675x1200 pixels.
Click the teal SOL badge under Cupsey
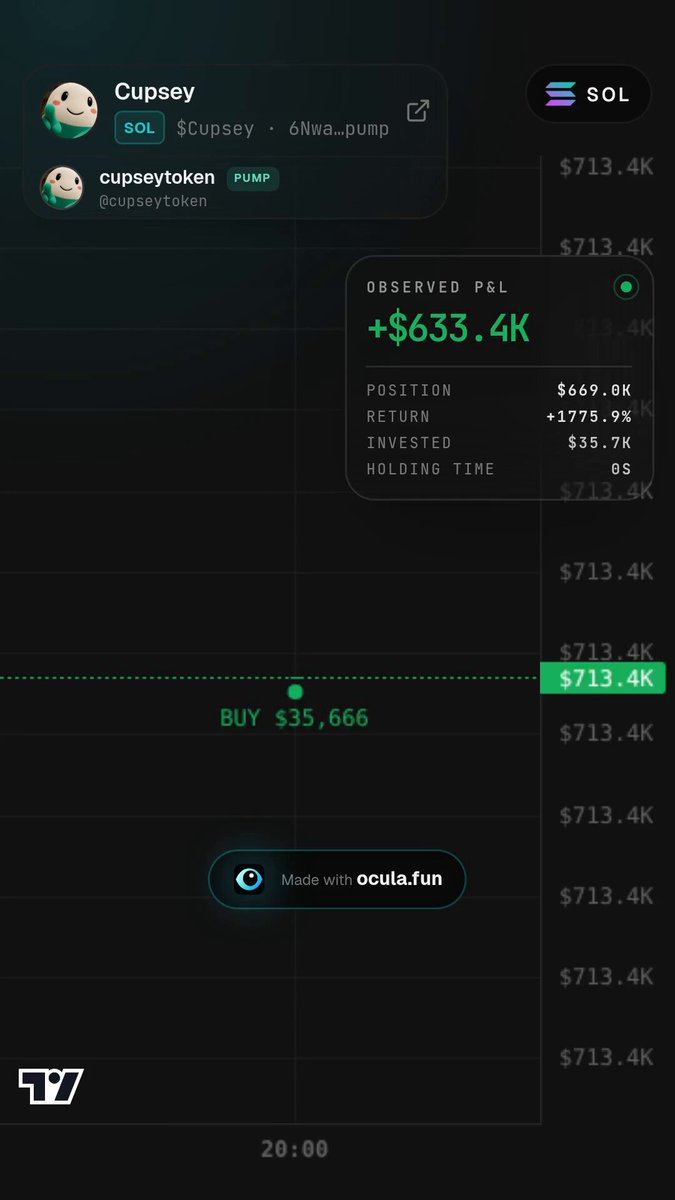coord(139,128)
